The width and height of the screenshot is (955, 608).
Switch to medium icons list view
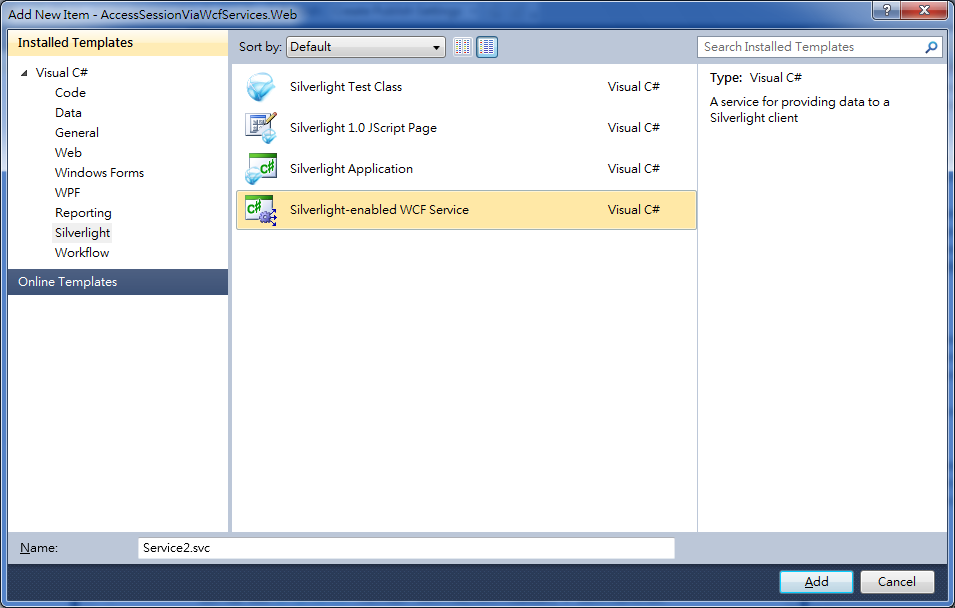click(487, 47)
